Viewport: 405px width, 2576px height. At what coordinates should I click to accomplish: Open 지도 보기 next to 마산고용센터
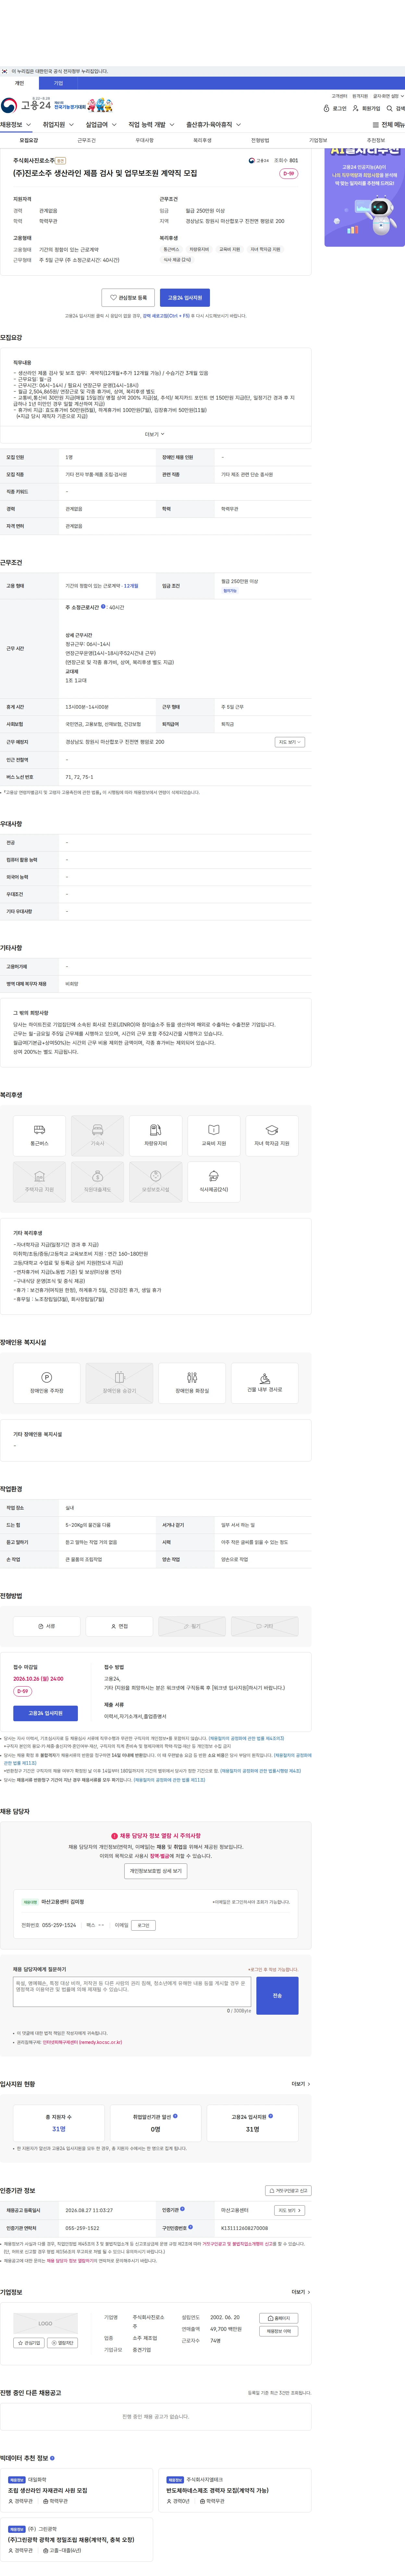[289, 2210]
